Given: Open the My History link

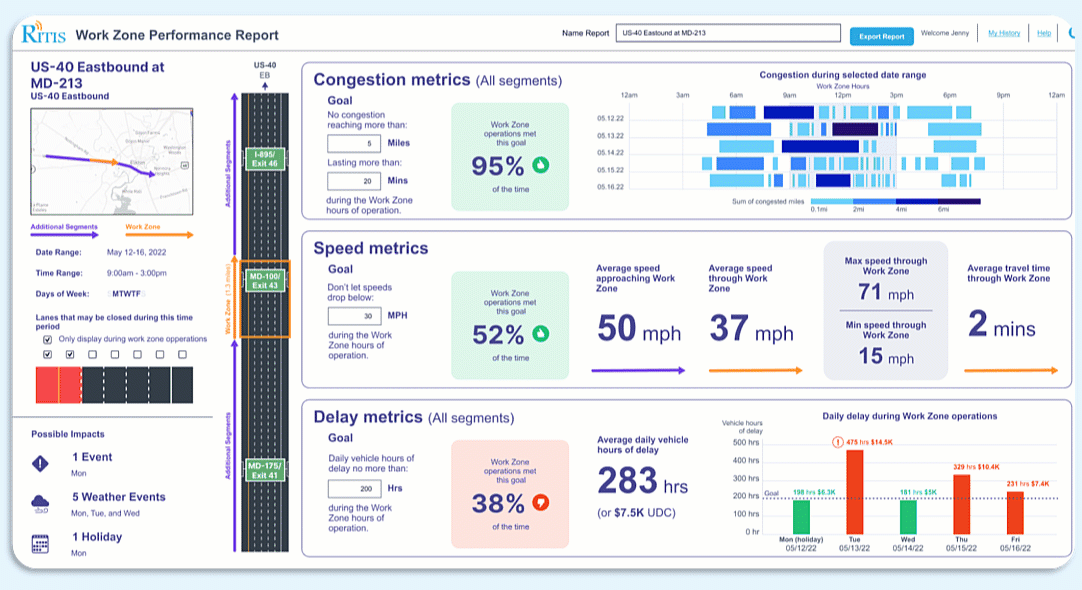Looking at the screenshot, I should [1004, 33].
